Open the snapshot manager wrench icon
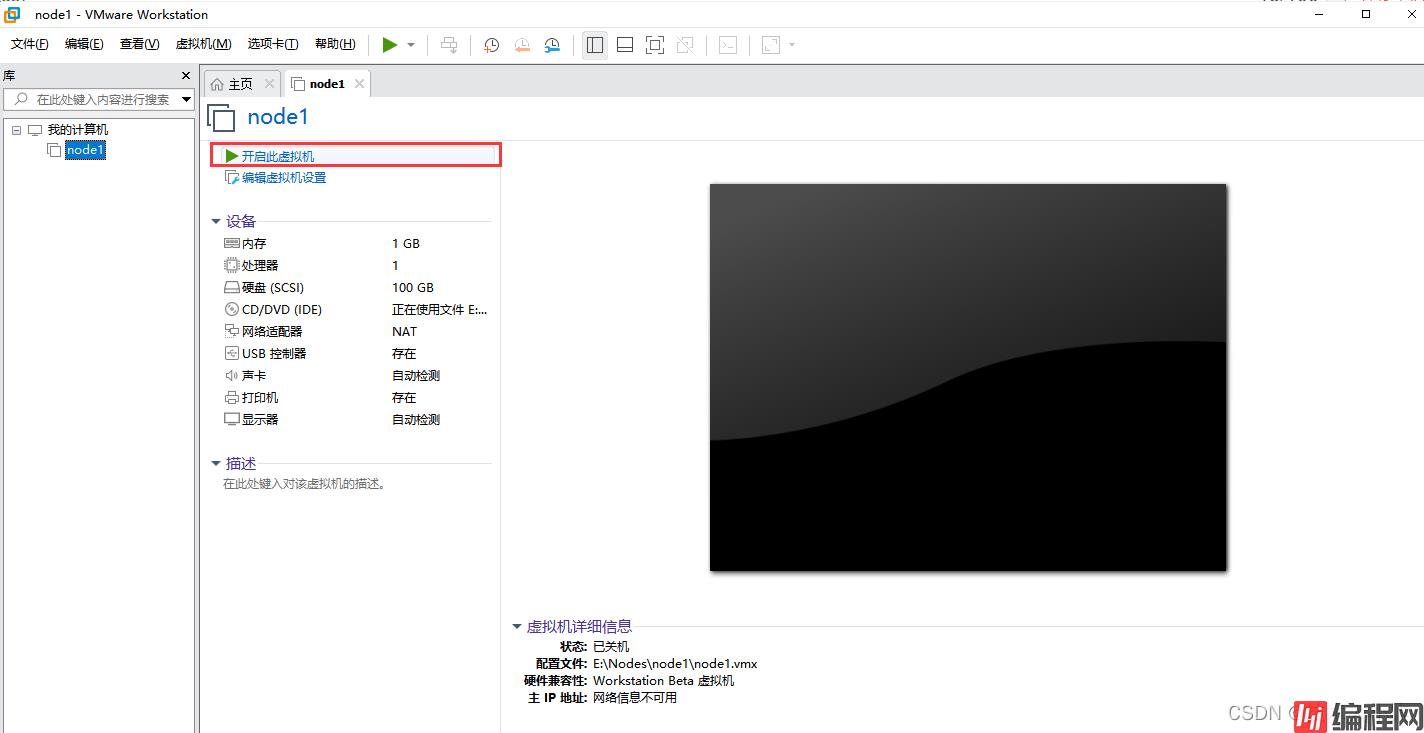This screenshot has width=1424, height=733. (x=553, y=45)
